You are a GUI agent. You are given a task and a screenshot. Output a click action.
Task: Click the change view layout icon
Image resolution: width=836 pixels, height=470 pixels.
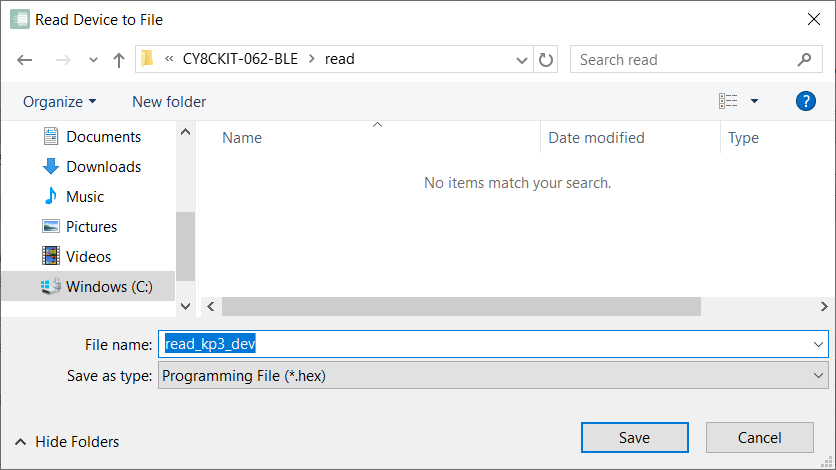(728, 101)
